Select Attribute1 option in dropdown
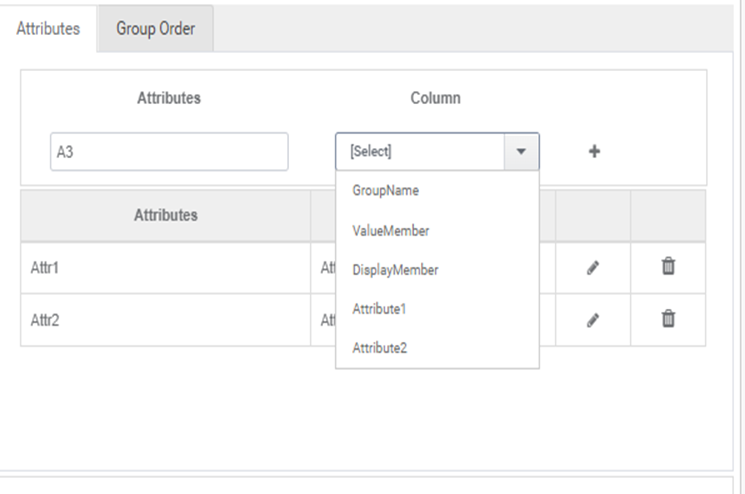This screenshot has height=494, width=745. 437,309
